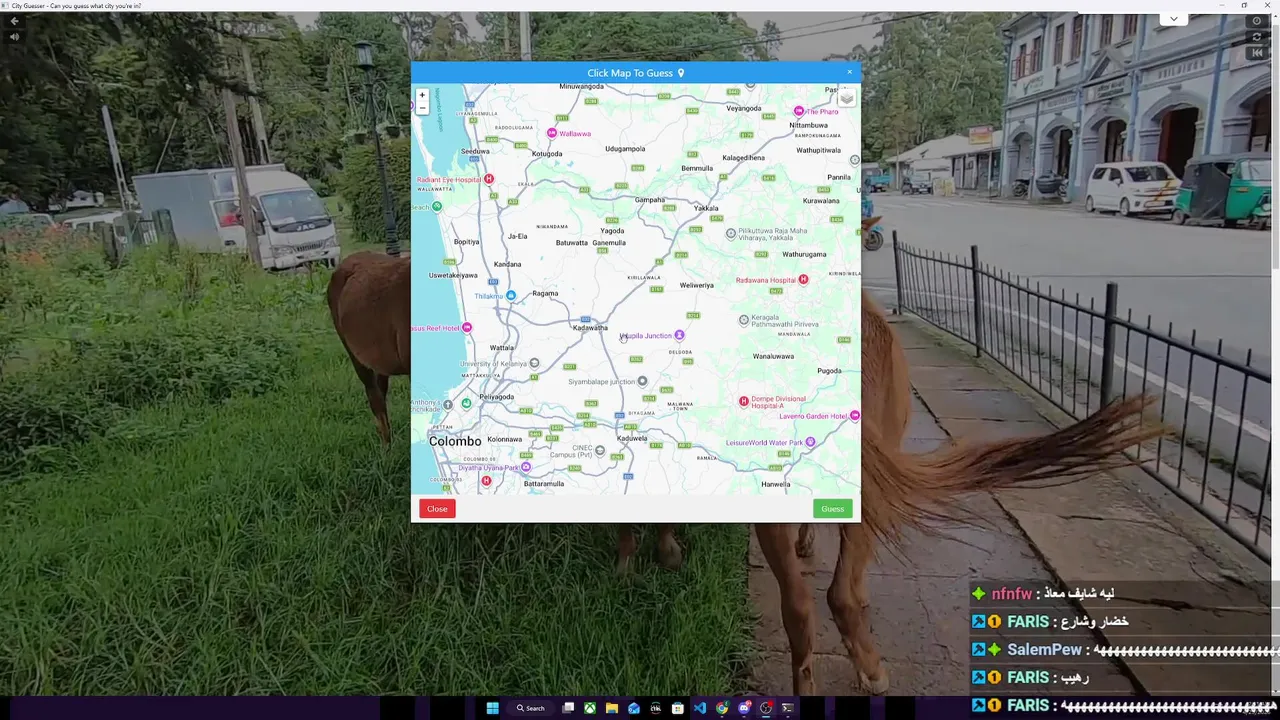The image size is (1280, 720).
Task: Expand the top dropdown chevron tab
Action: point(1173,19)
